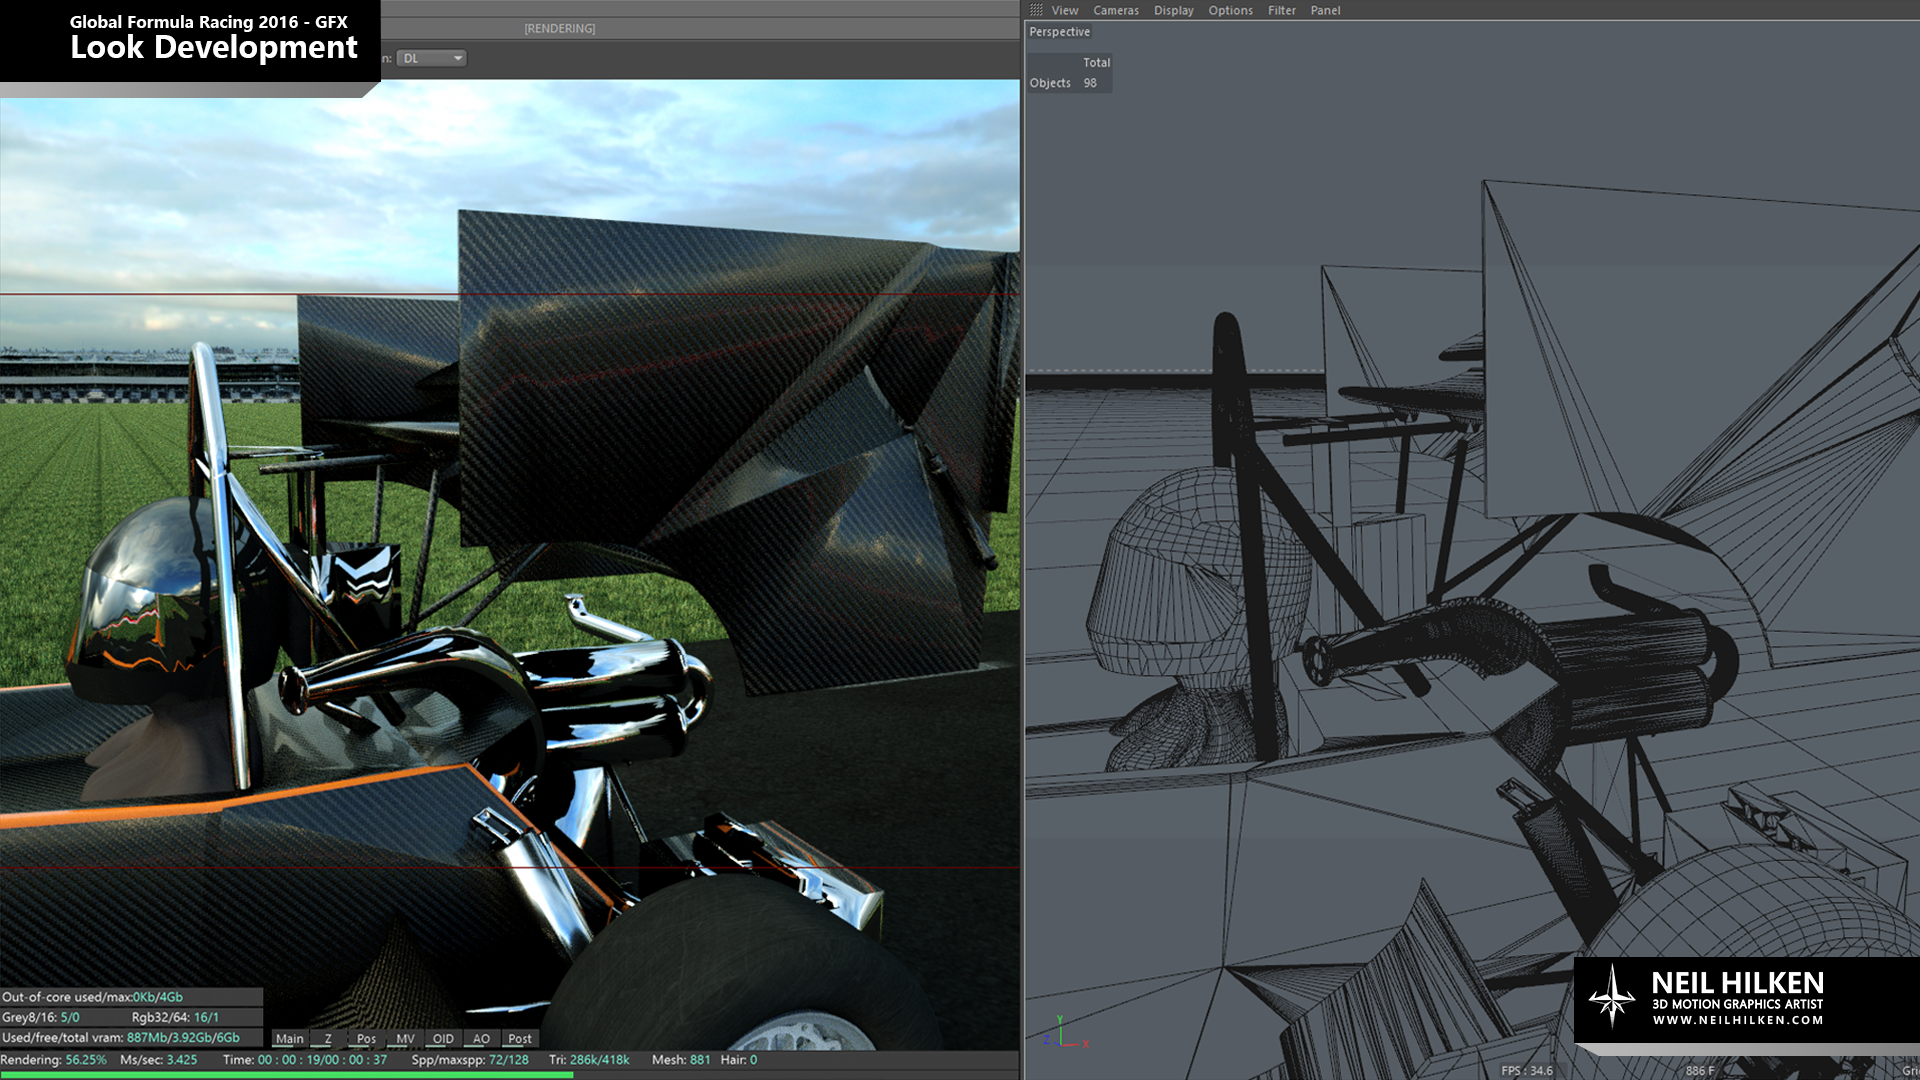
Task: Click the [RENDERING] window title label
Action: (559, 28)
